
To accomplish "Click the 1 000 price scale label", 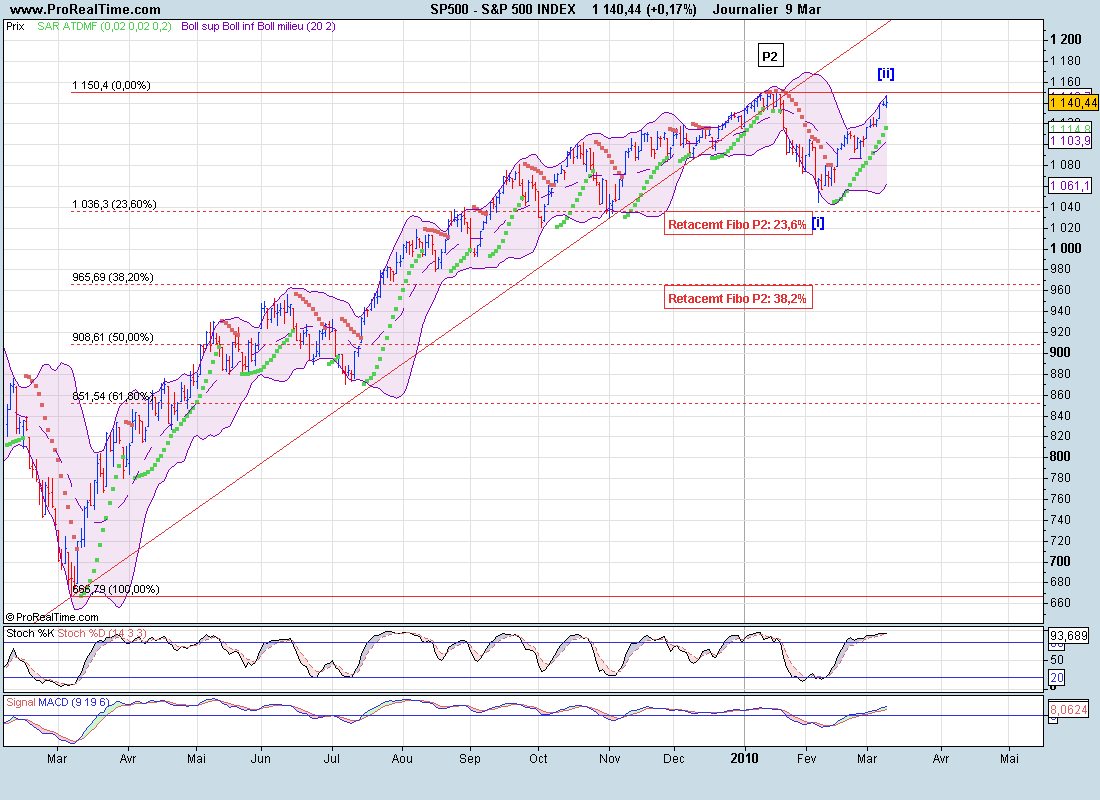I will coord(1065,248).
